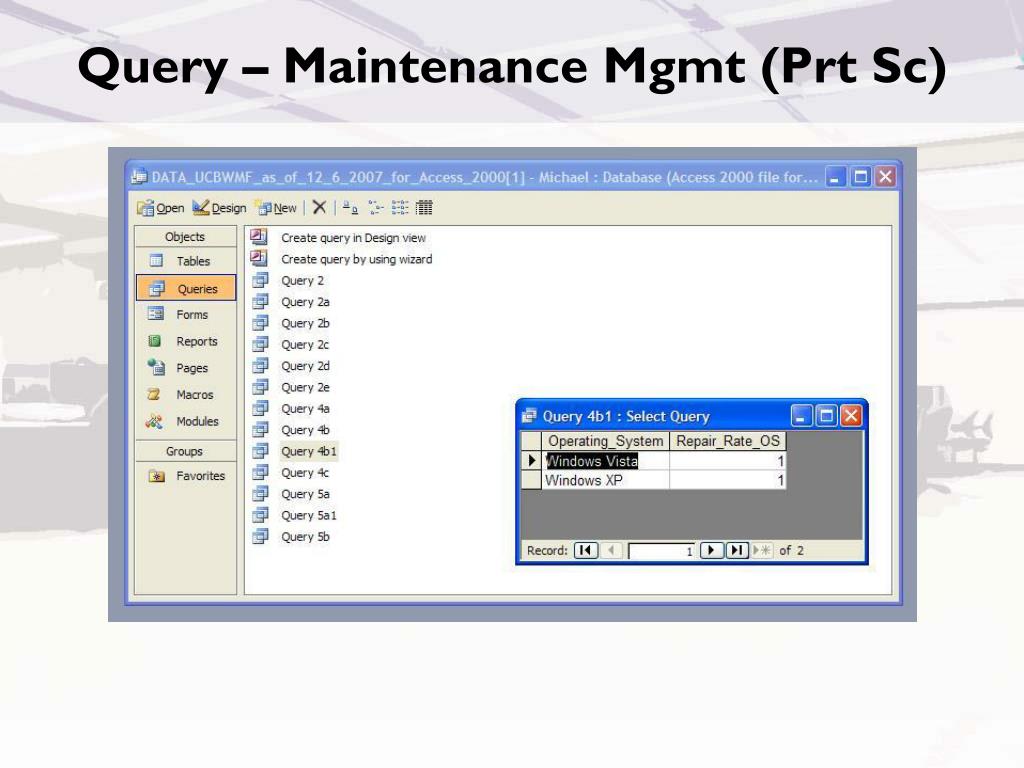Select Query 4a in list

click(x=305, y=409)
